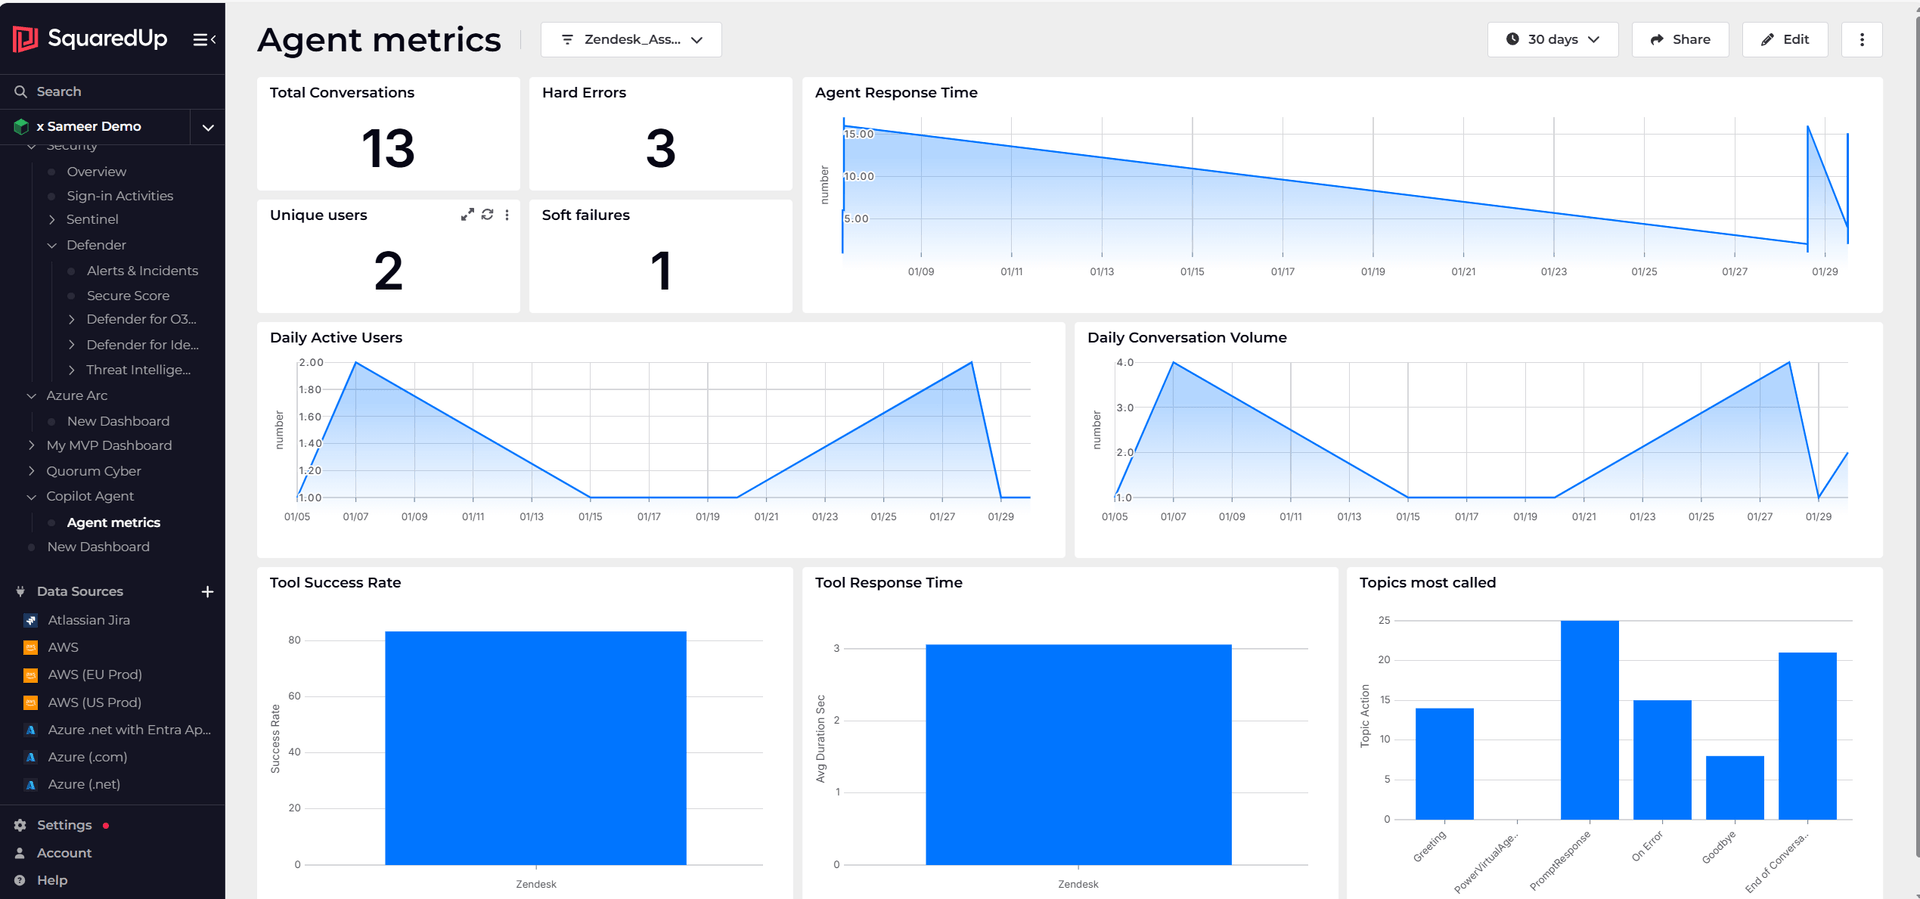Click the SquaredUp logo

(90, 39)
